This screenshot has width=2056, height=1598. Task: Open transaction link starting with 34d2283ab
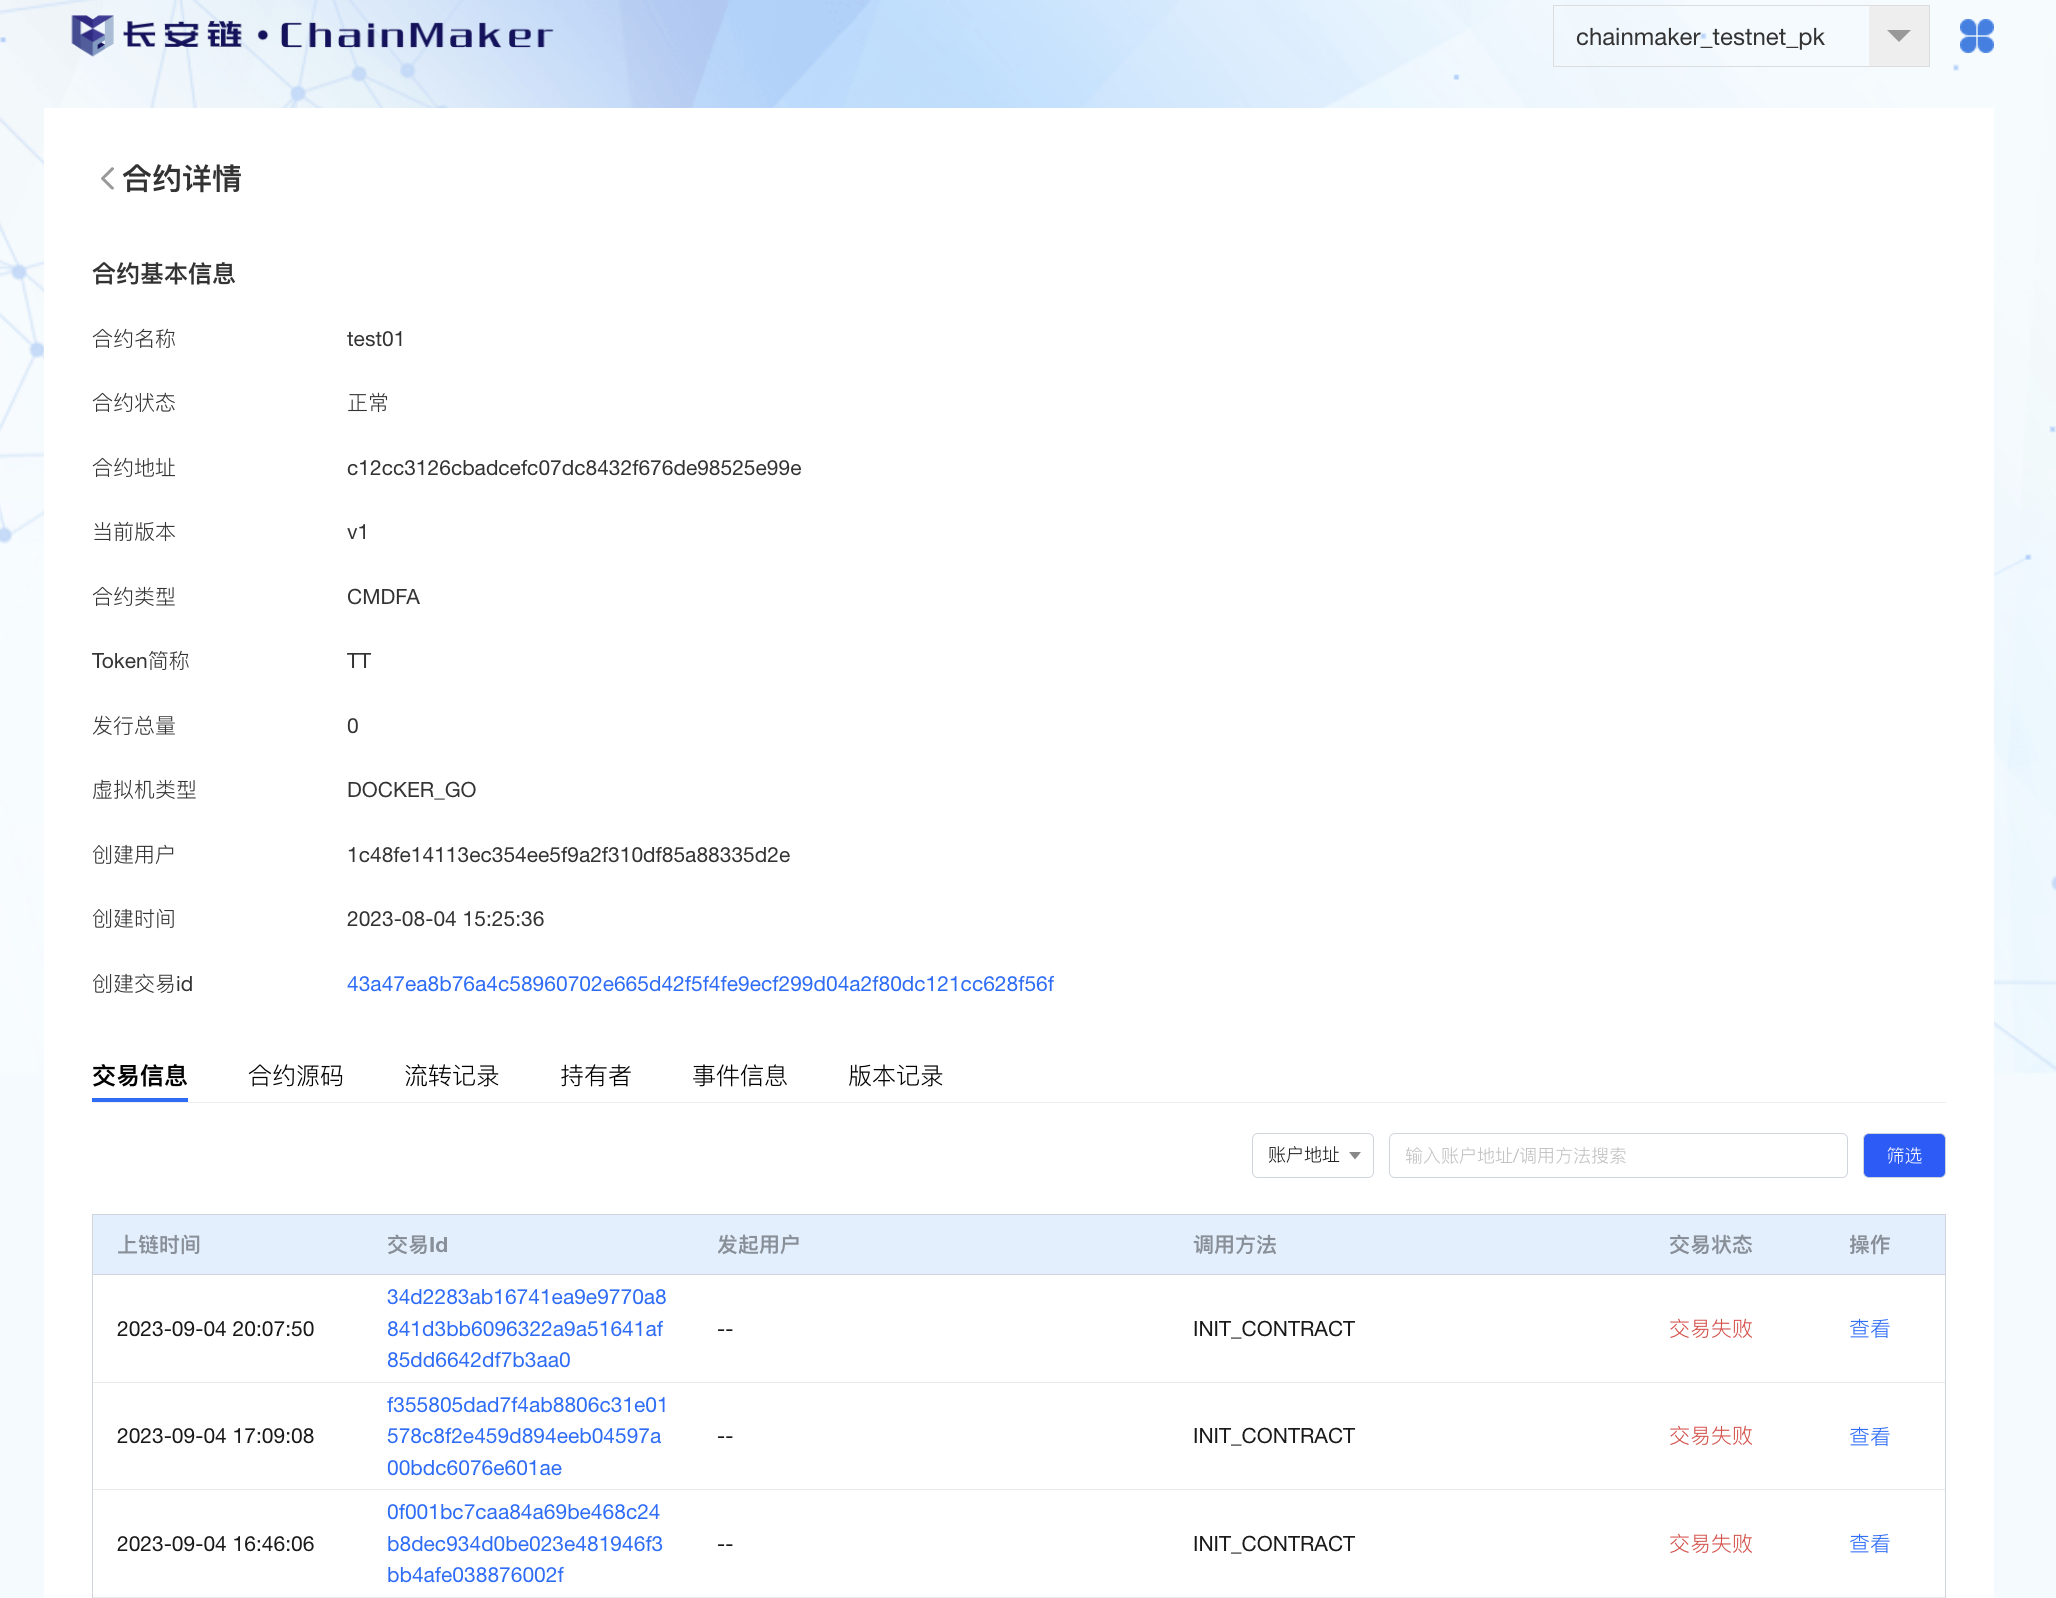(x=526, y=1329)
